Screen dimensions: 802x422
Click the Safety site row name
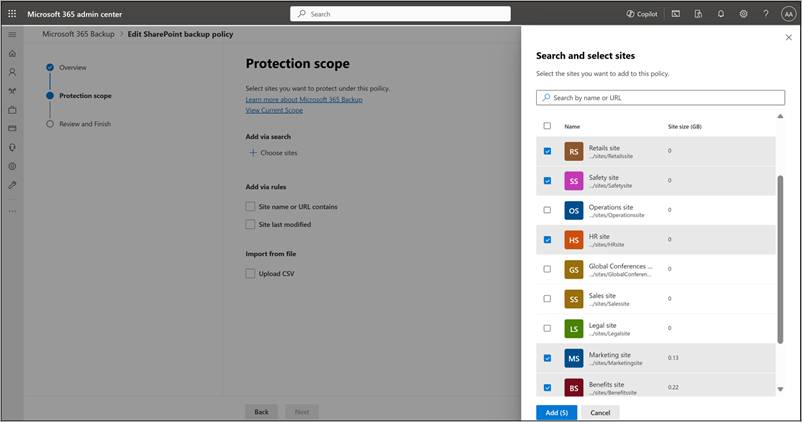604,177
